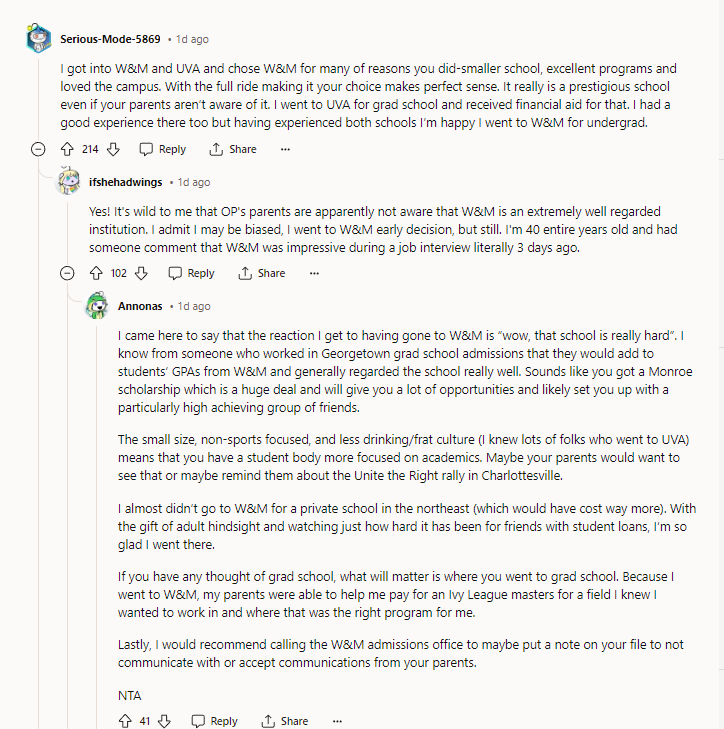Image resolution: width=724 pixels, height=729 pixels.
Task: Collapse ifshehadwings's reply thread
Action: coord(67,273)
